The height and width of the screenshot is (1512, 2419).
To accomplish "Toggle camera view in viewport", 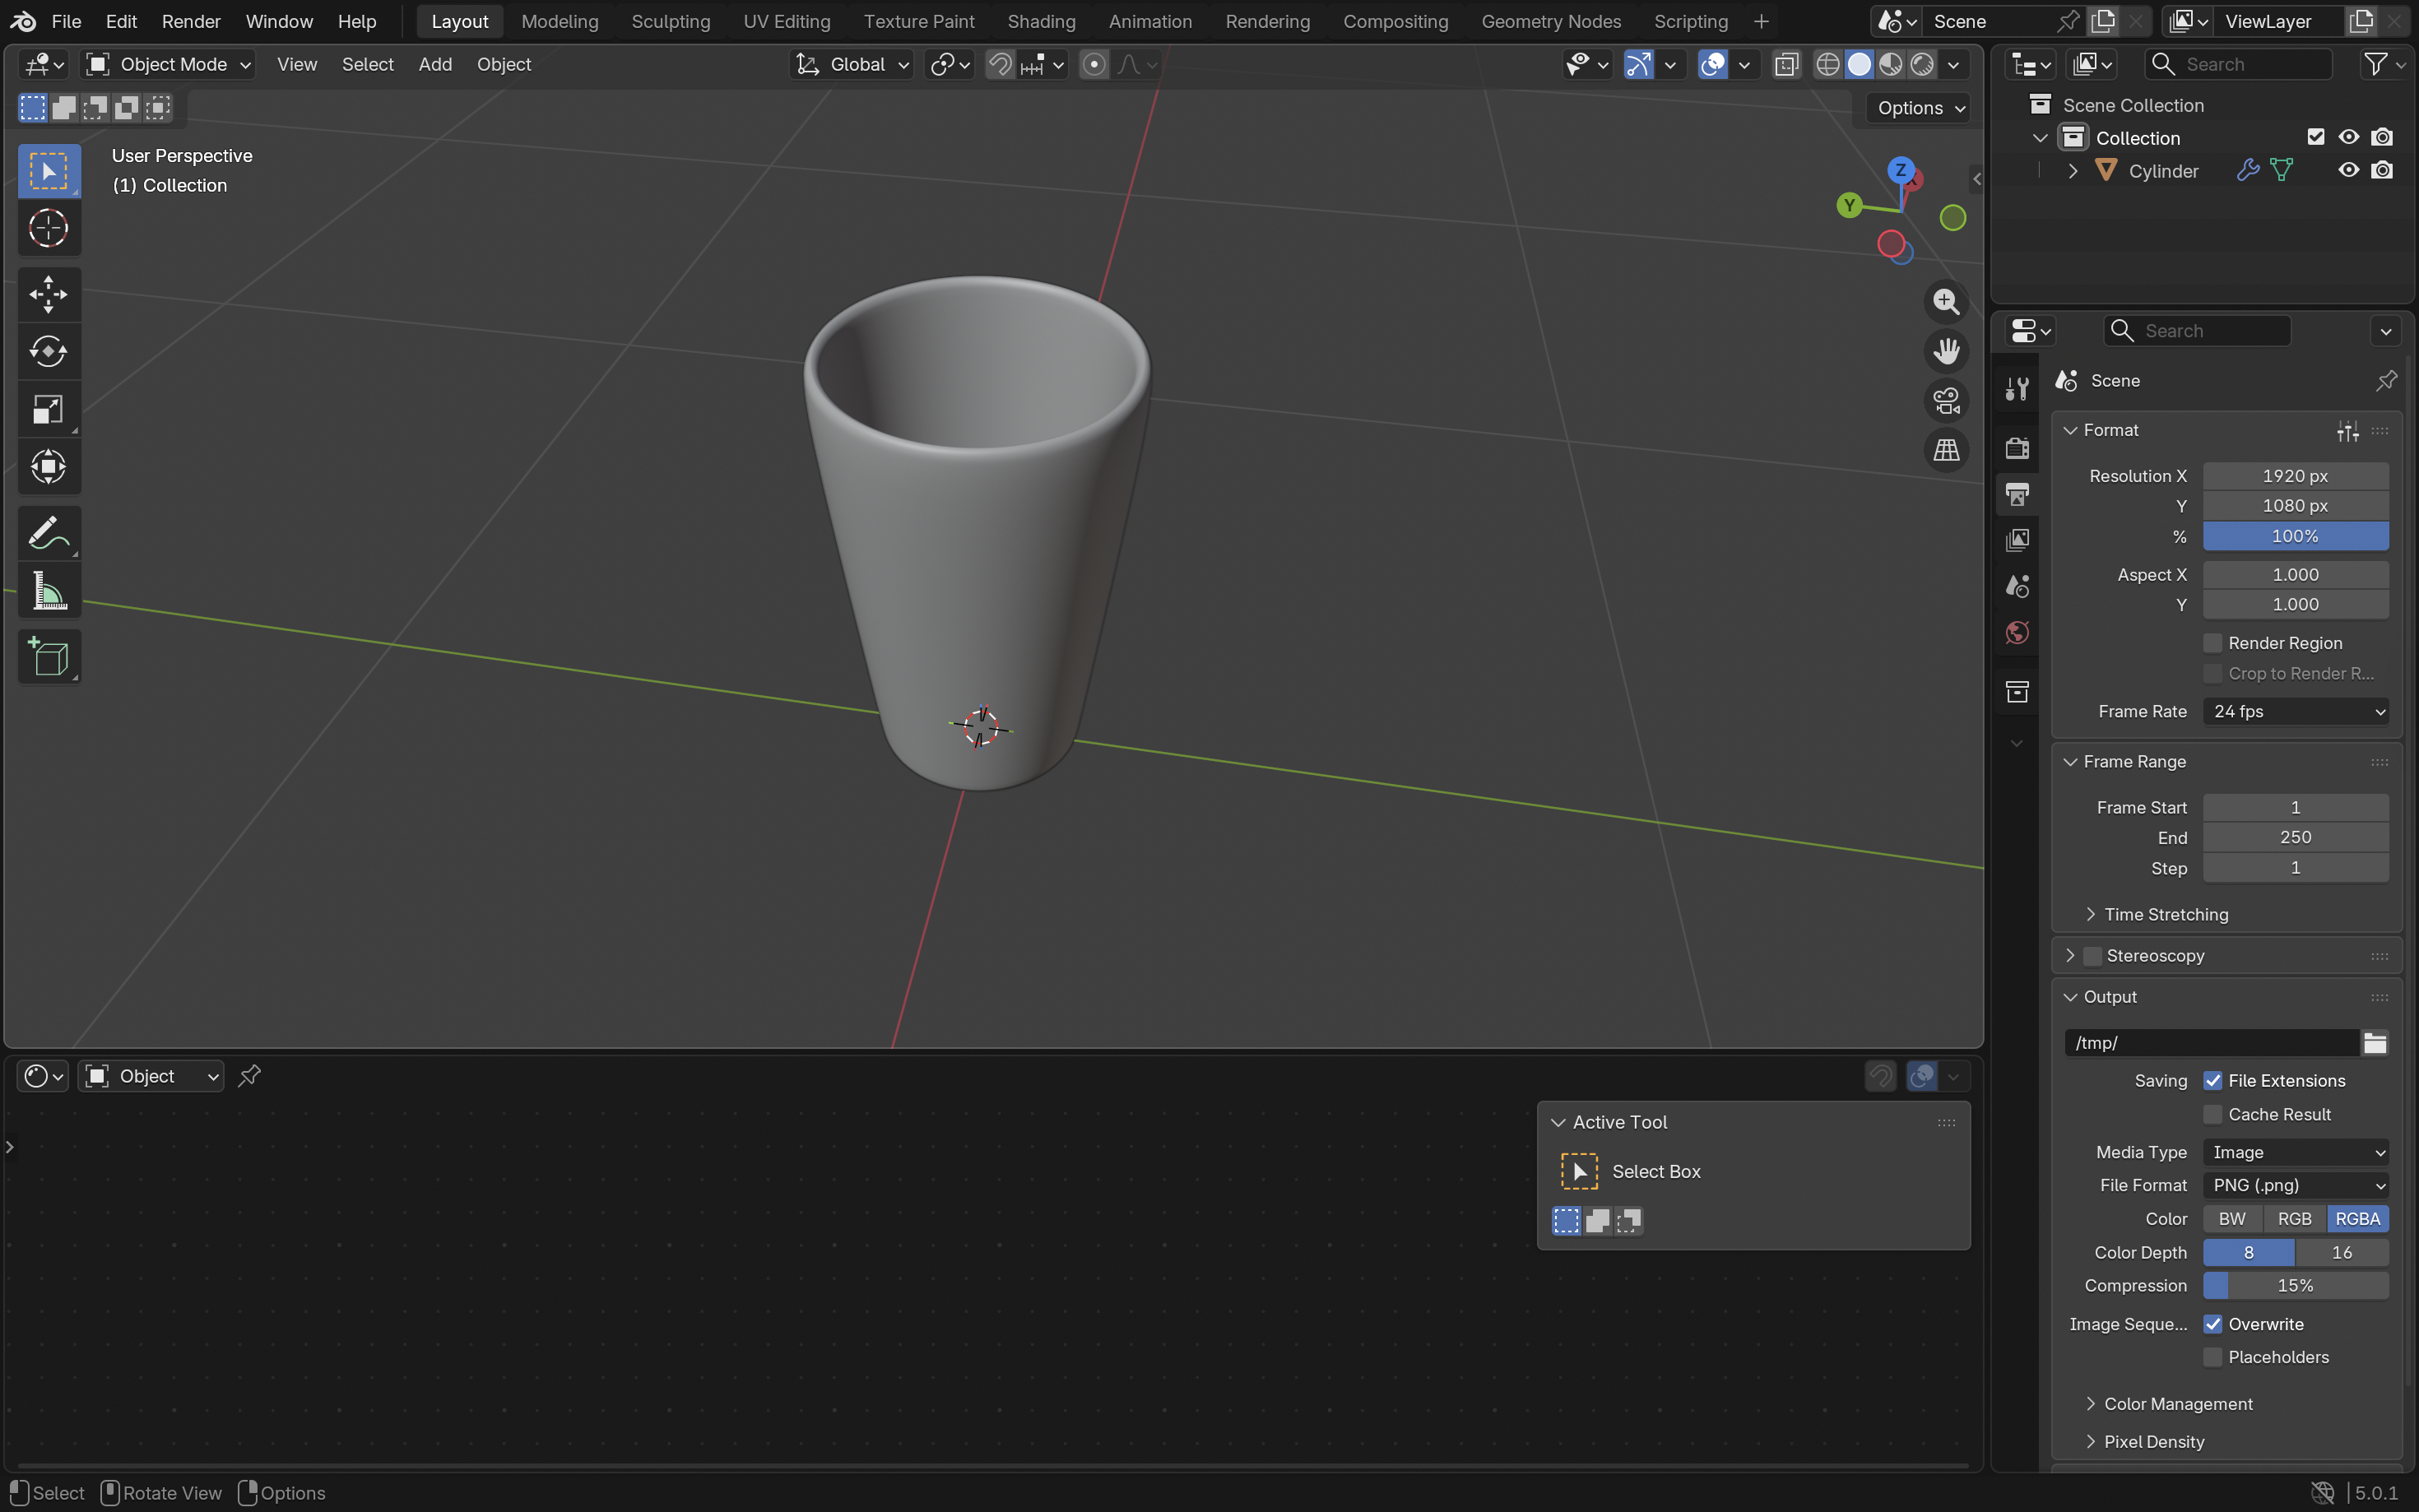I will [1945, 401].
